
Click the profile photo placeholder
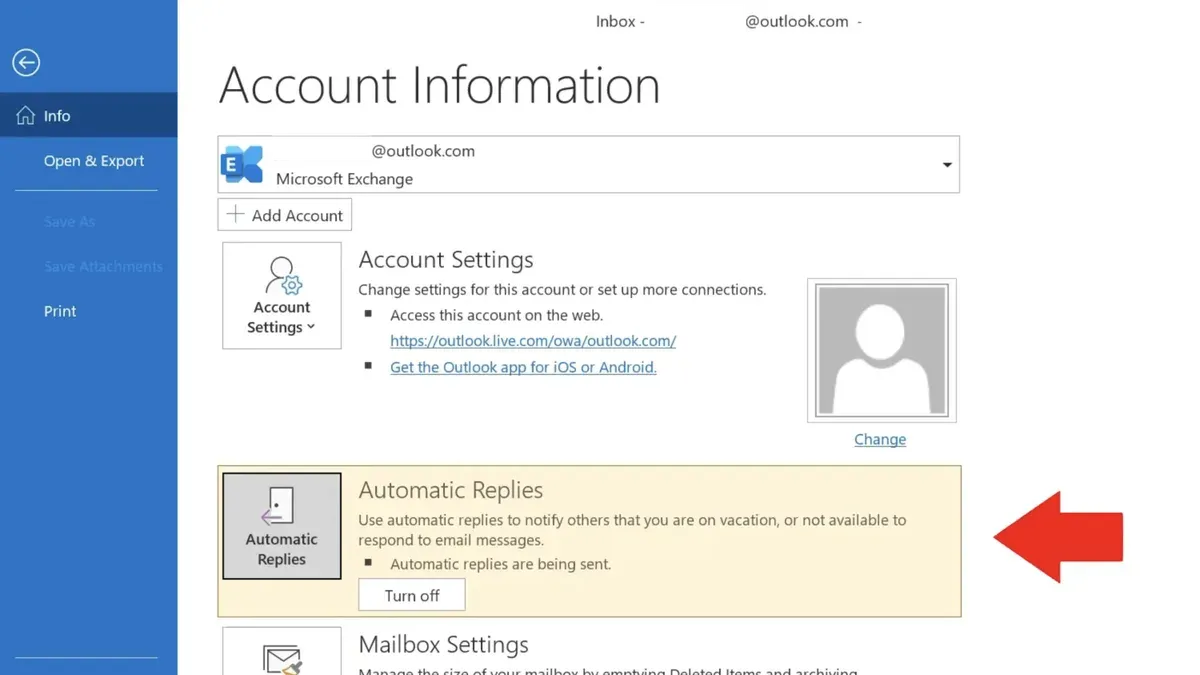coord(881,350)
